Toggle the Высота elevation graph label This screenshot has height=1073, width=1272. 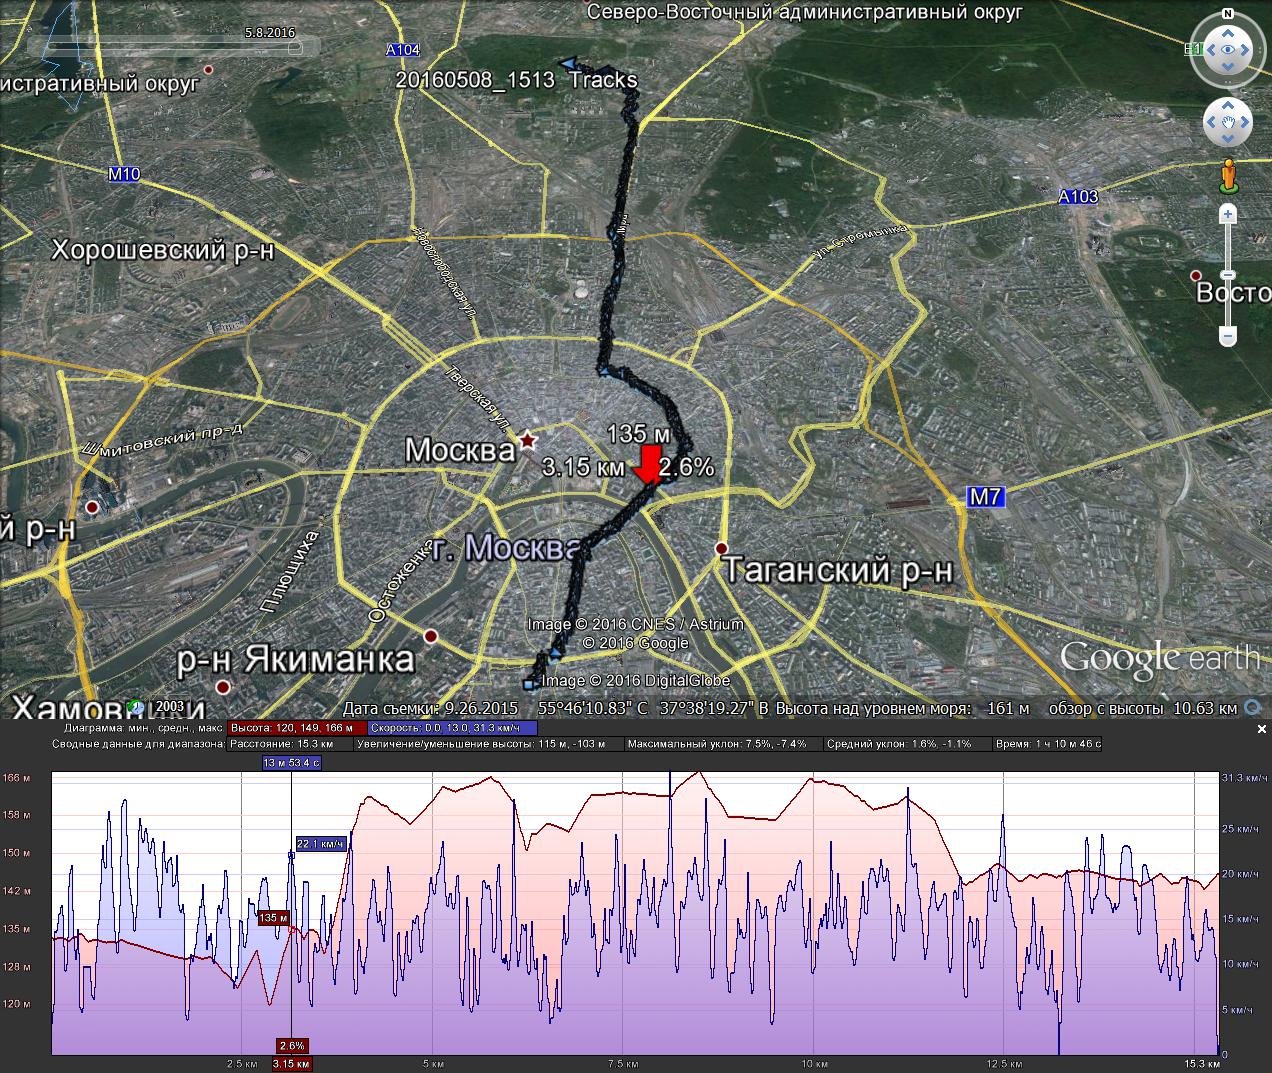click(x=297, y=728)
